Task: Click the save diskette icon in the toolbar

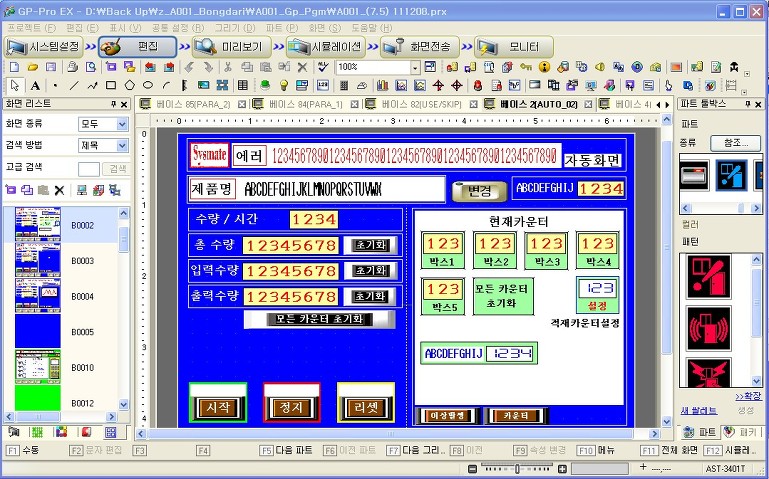Action: tap(53, 67)
